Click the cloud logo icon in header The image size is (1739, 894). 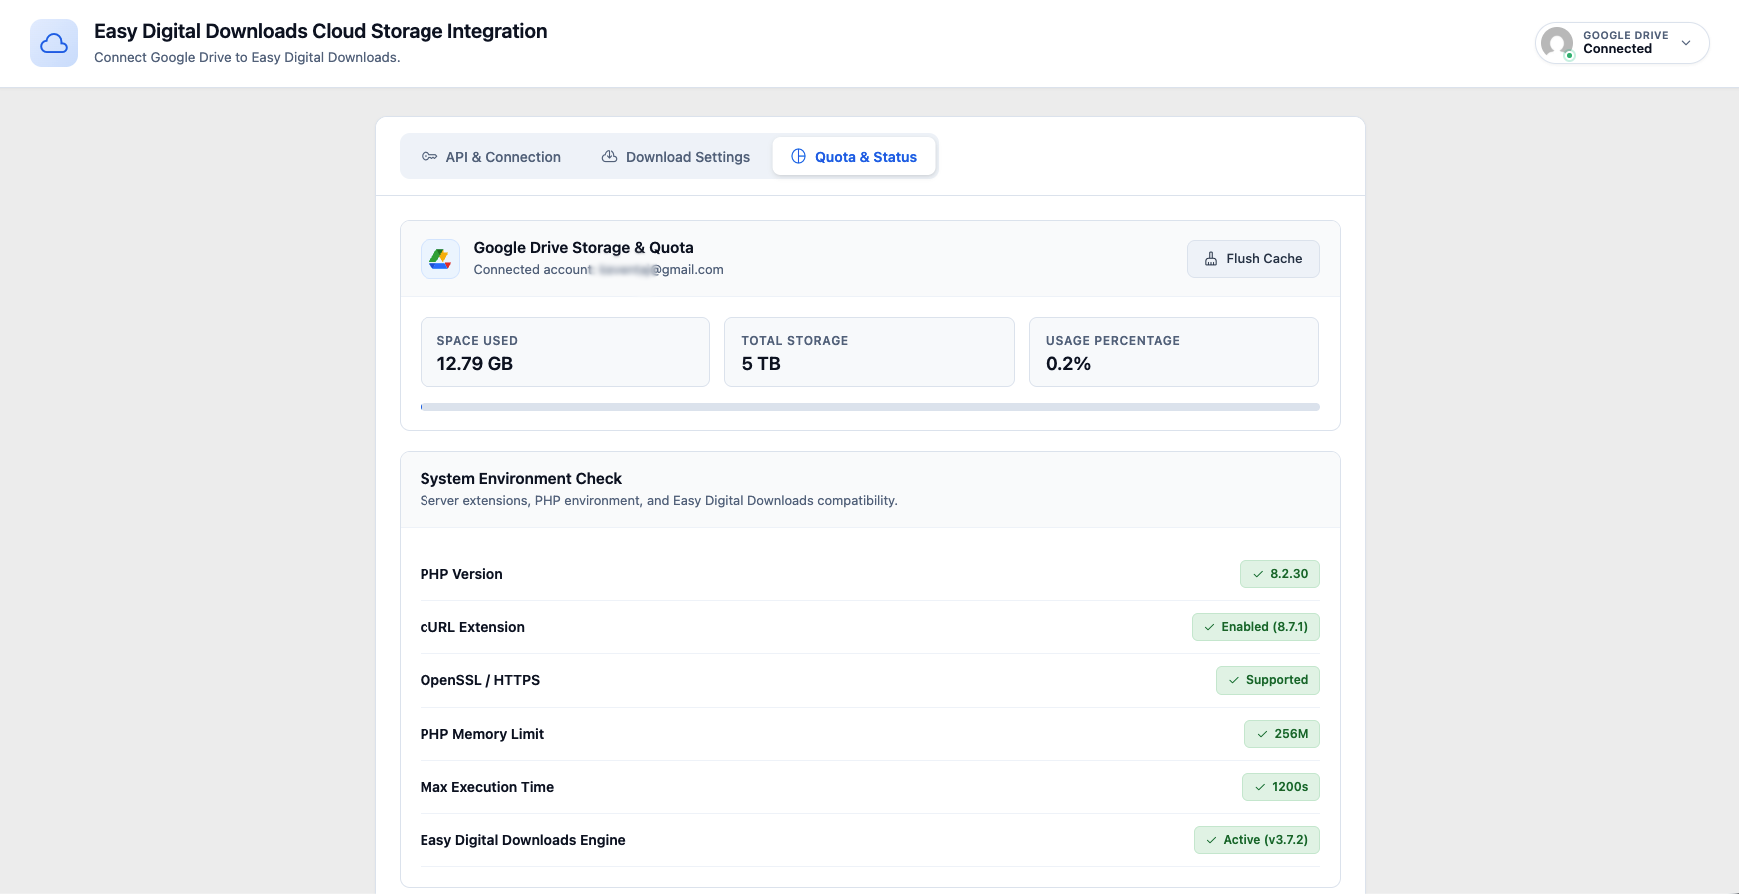(54, 43)
